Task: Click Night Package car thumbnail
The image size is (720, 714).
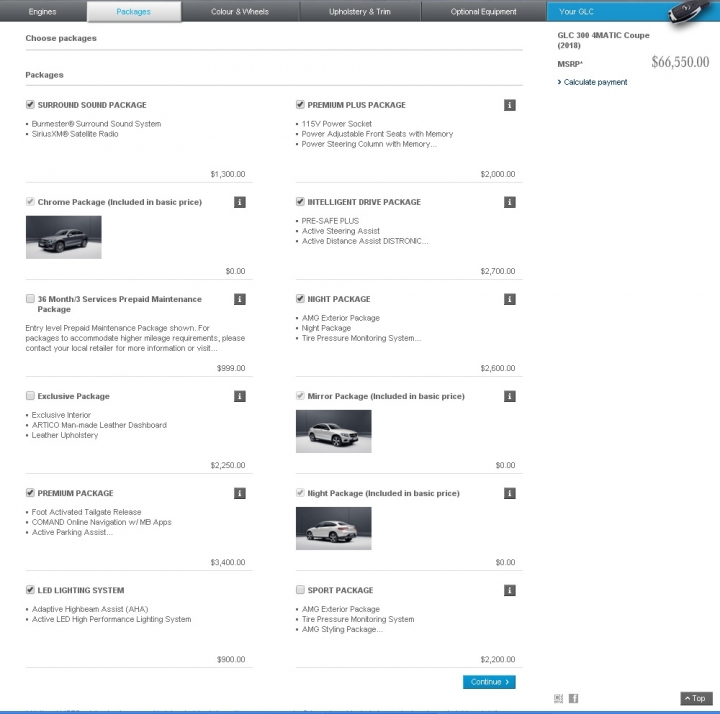Action: tap(333, 528)
